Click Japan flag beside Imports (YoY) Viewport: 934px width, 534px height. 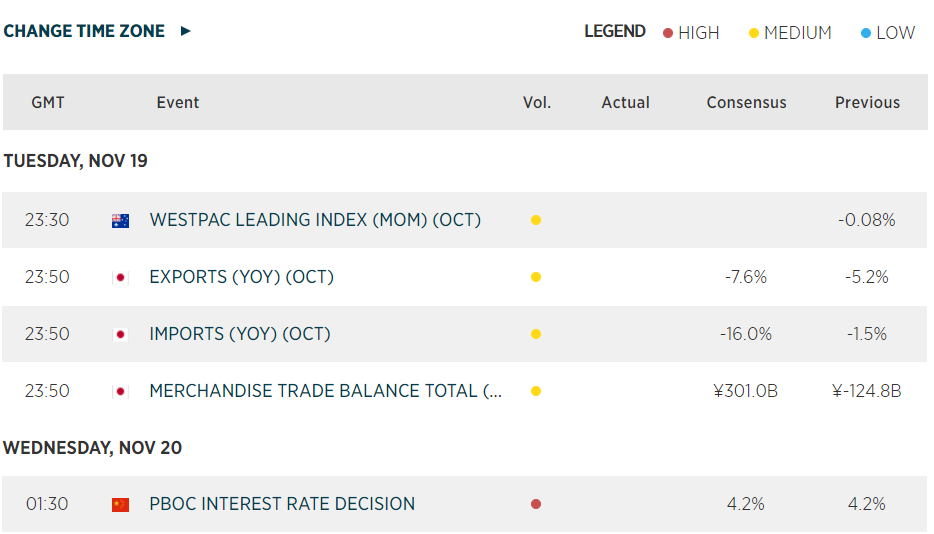120,334
